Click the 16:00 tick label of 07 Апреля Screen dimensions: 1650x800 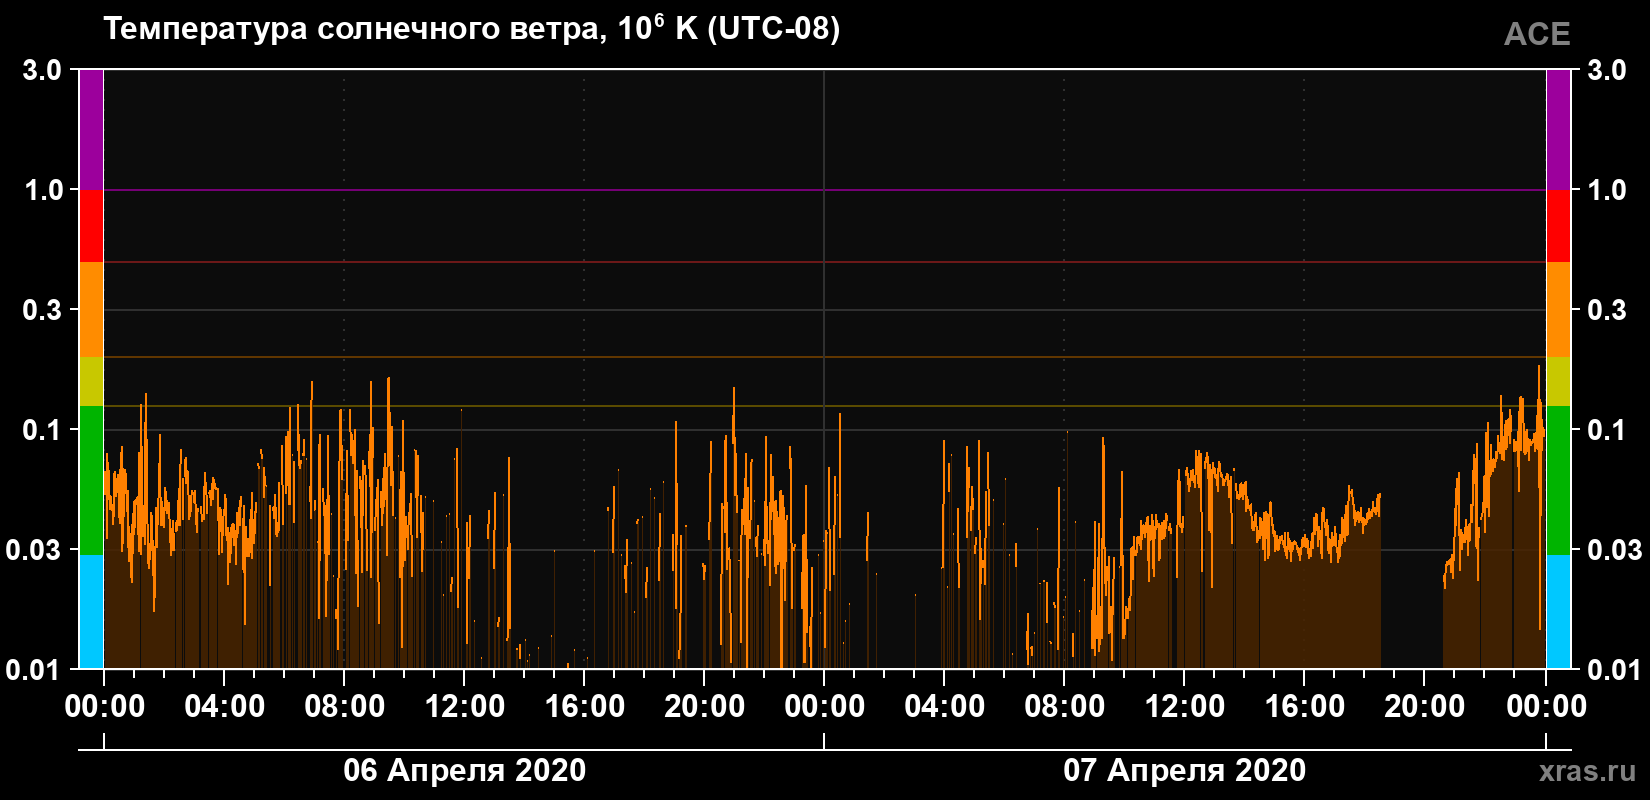(1305, 707)
